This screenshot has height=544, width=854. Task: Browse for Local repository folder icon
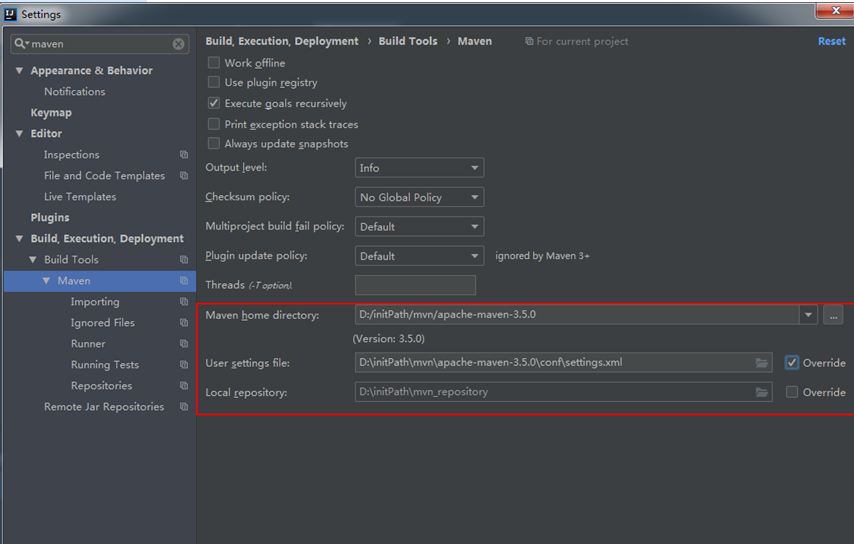761,392
